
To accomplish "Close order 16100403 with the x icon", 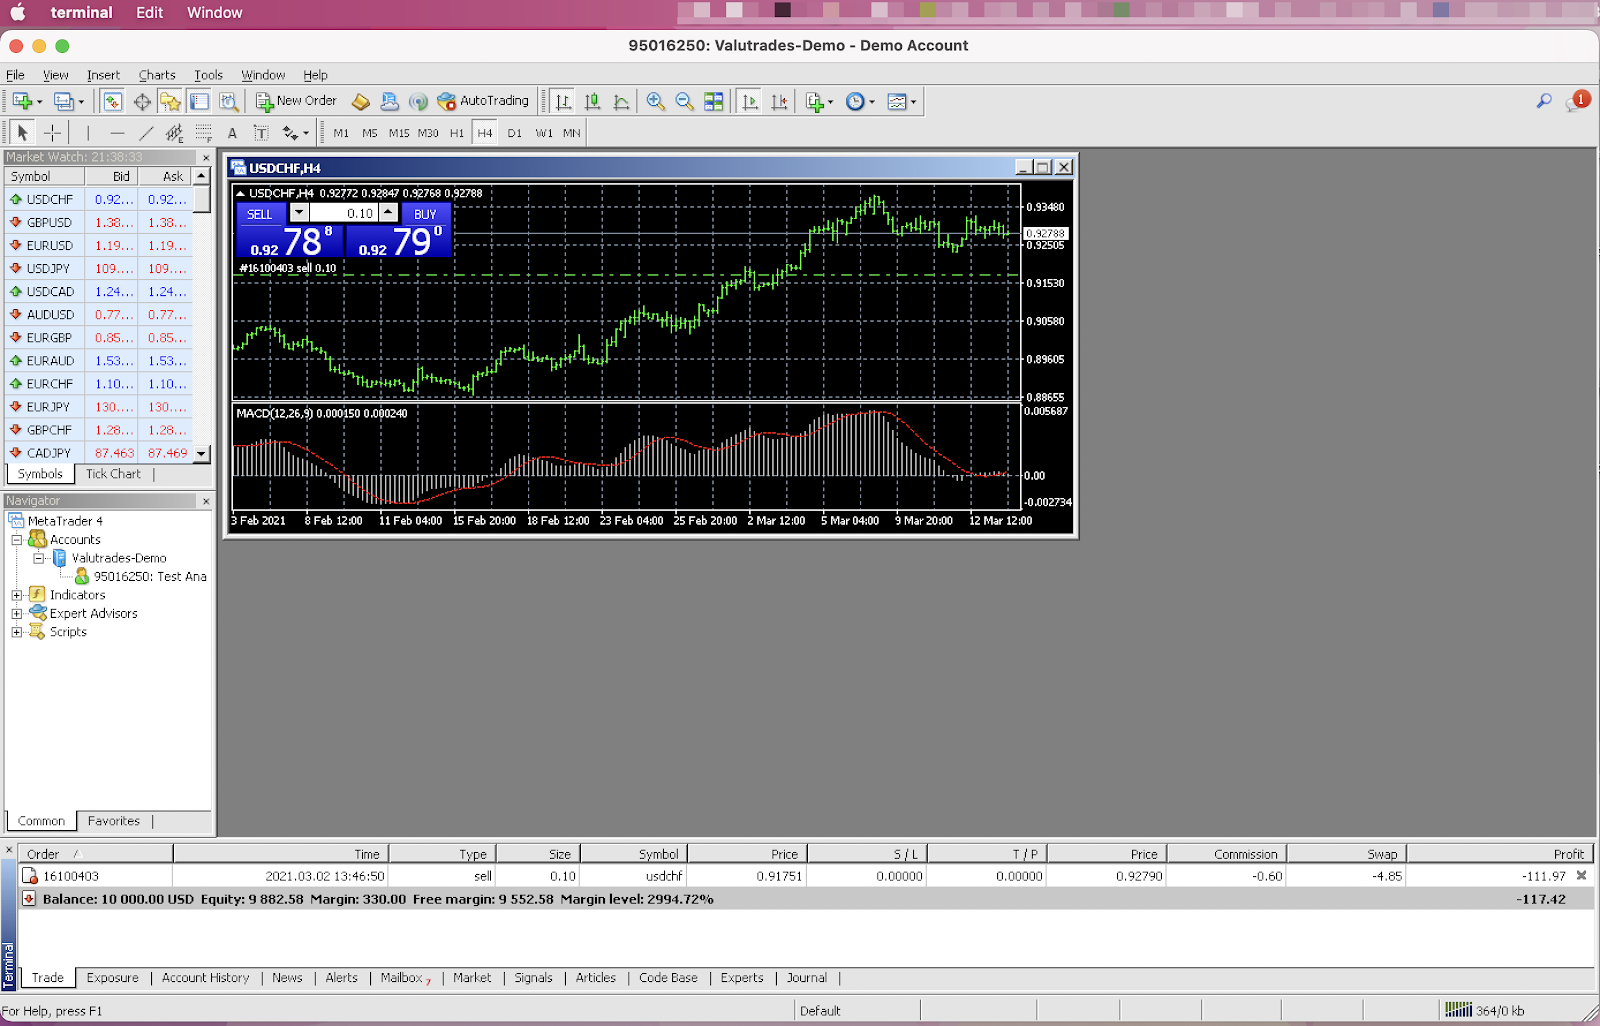I will click(x=1581, y=876).
